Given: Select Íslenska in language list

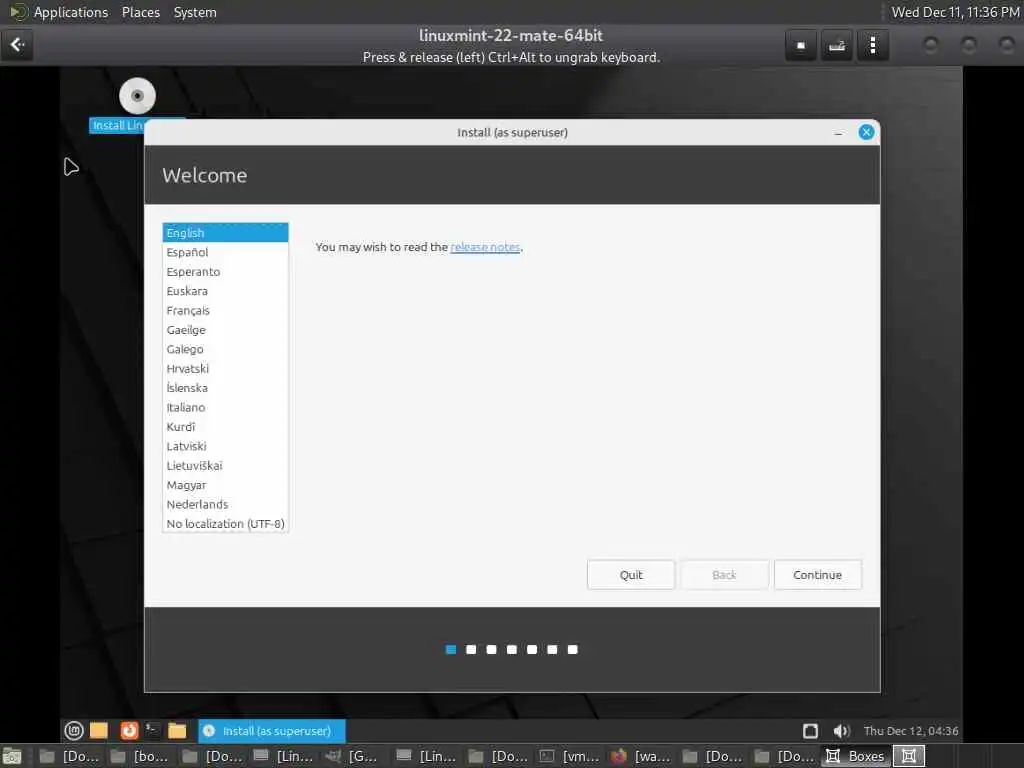Looking at the screenshot, I should point(225,388).
